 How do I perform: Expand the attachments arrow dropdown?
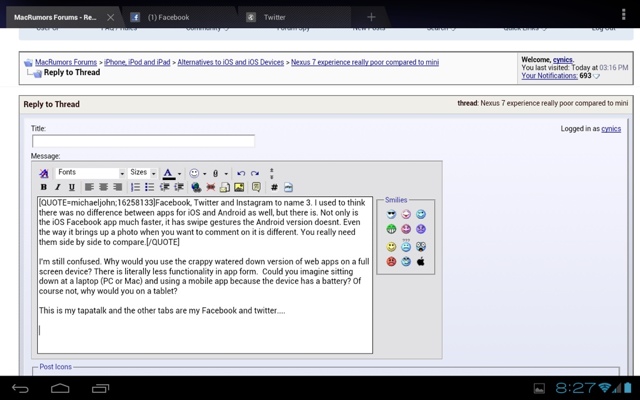[x=226, y=173]
